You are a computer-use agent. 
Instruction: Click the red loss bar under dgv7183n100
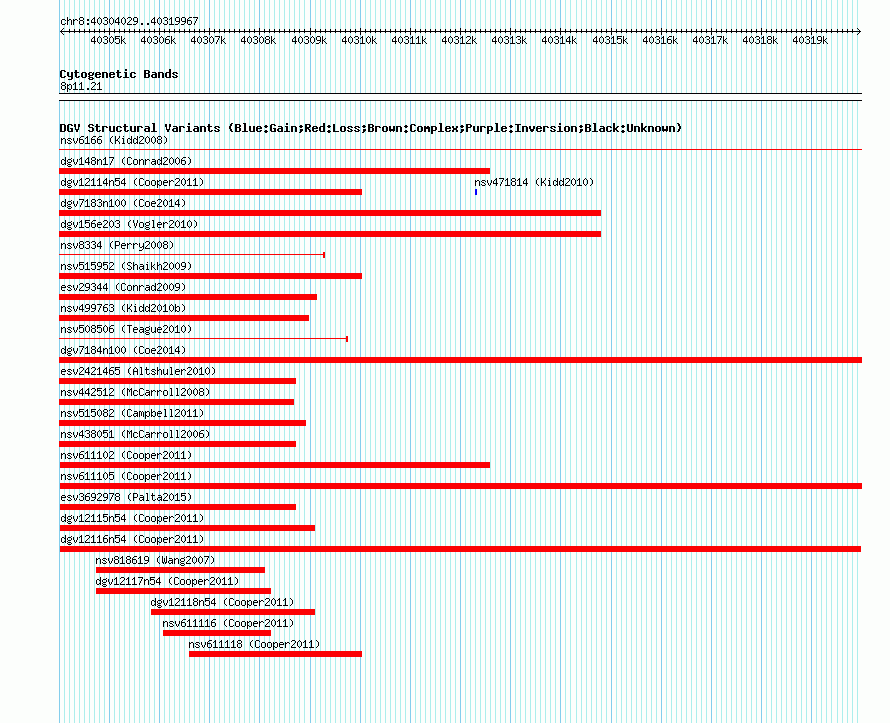[330, 213]
